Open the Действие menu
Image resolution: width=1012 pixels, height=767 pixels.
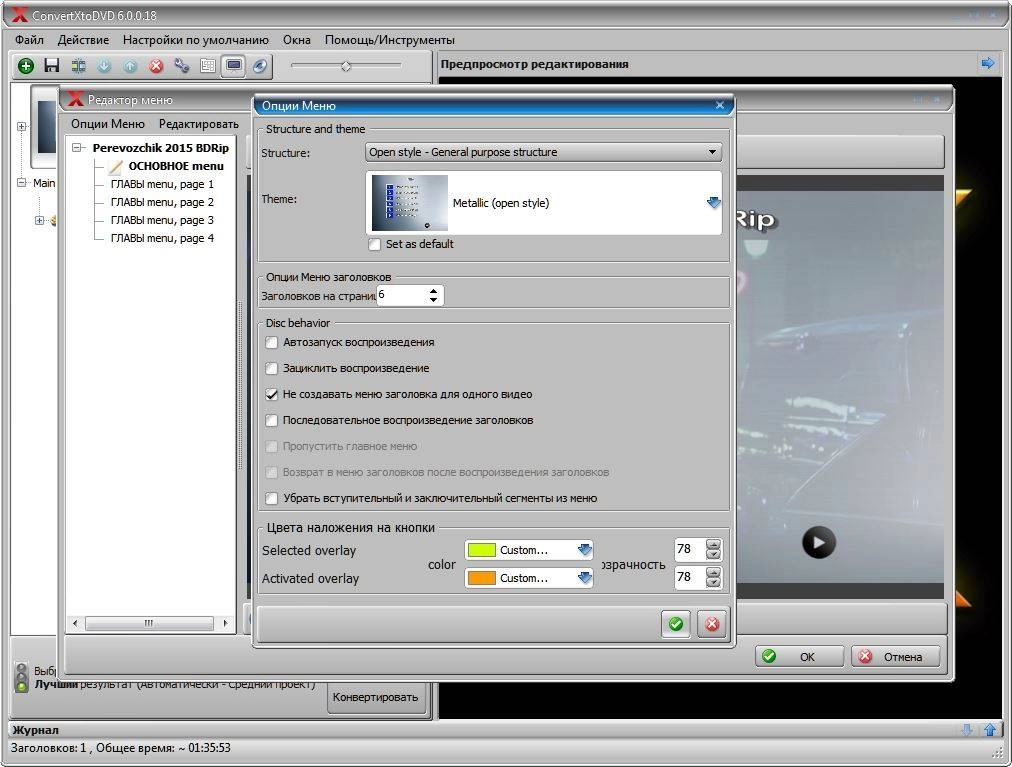(83, 40)
